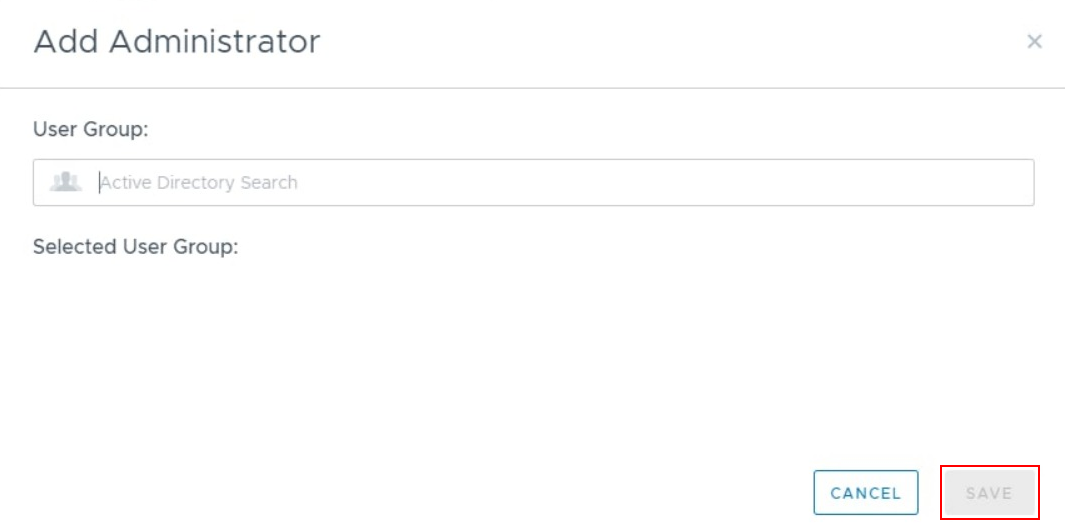
Task: Click the "User Group:" label
Action: point(91,129)
